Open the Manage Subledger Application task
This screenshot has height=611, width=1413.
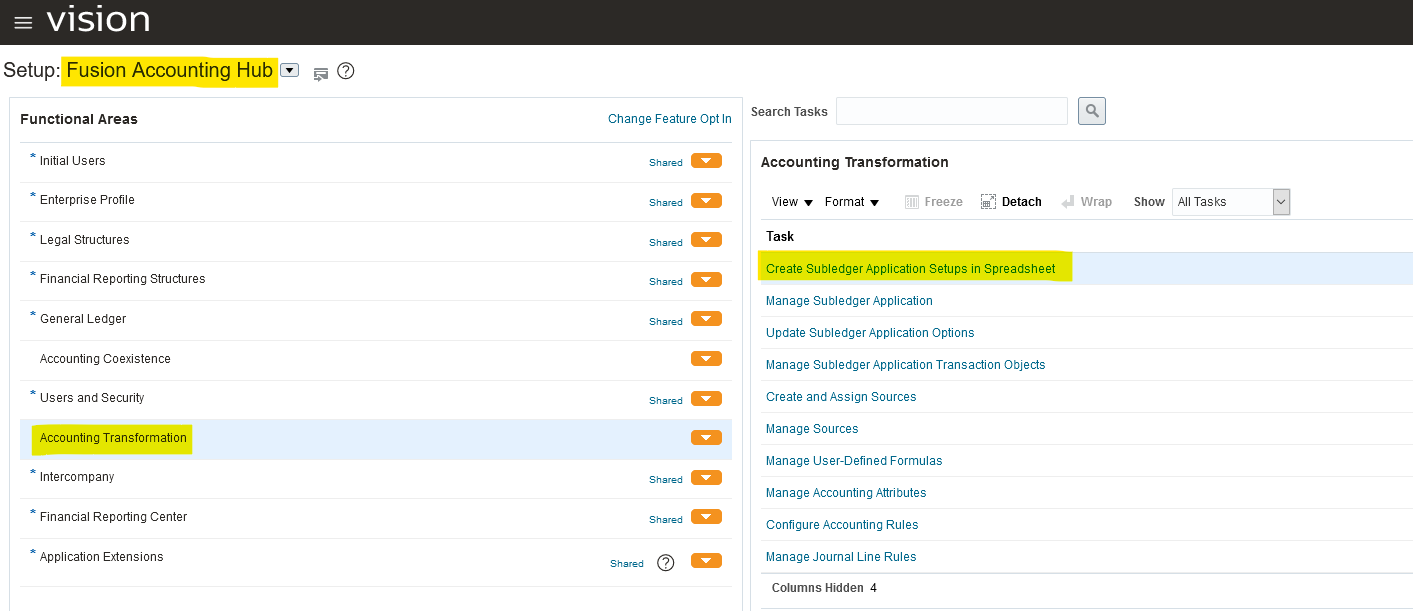849,301
